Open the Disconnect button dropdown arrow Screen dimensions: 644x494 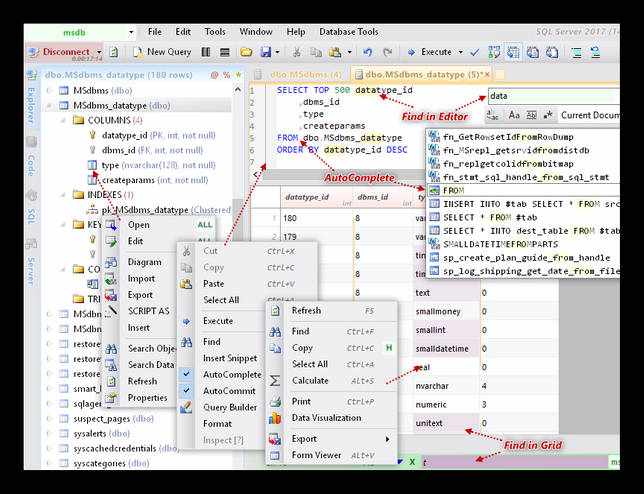pos(99,52)
